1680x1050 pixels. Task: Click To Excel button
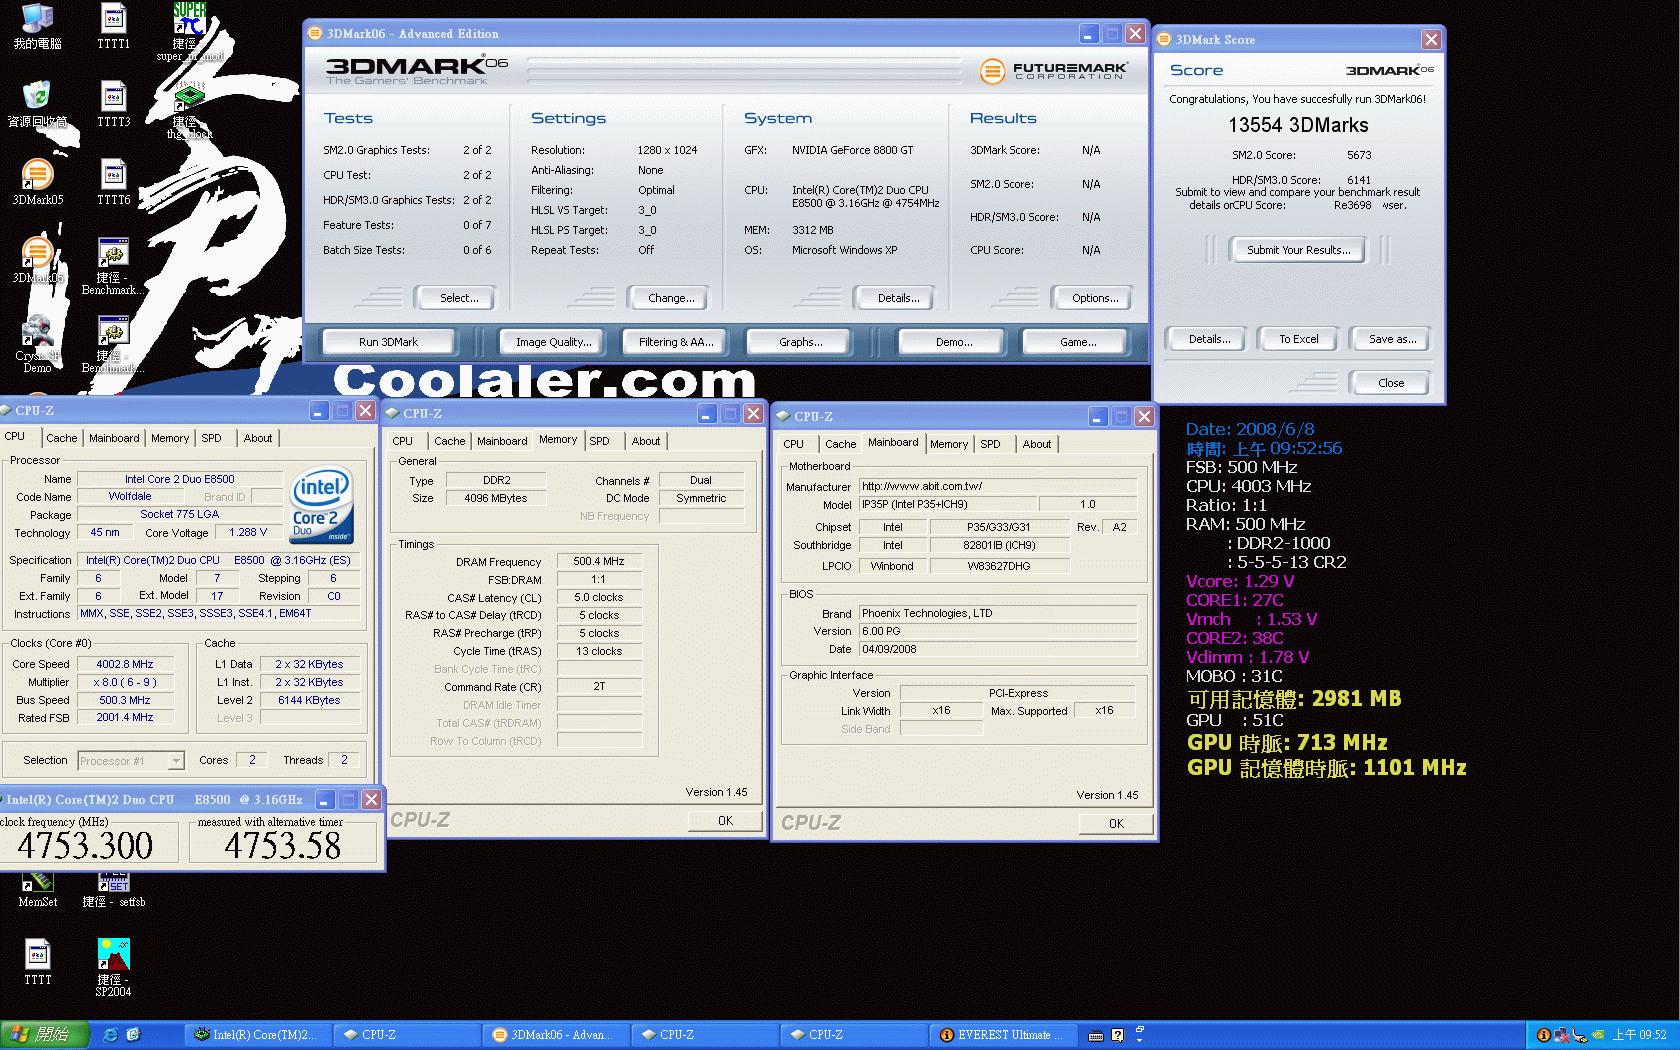1298,339
